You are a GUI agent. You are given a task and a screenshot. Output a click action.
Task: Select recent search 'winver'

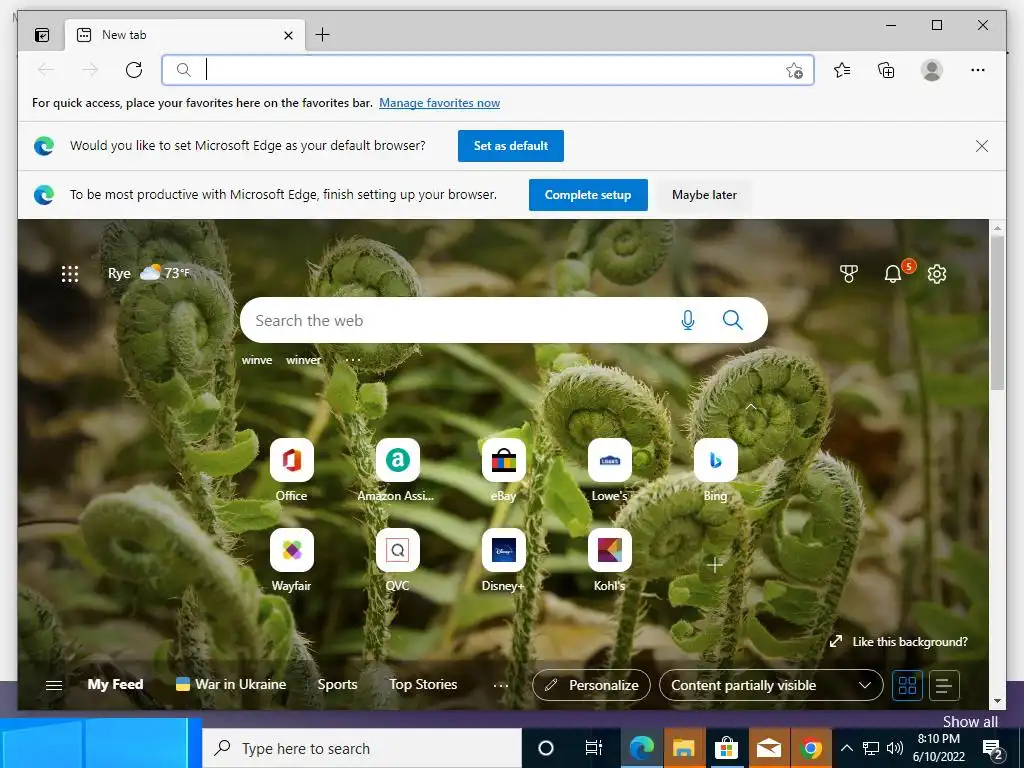[304, 360]
